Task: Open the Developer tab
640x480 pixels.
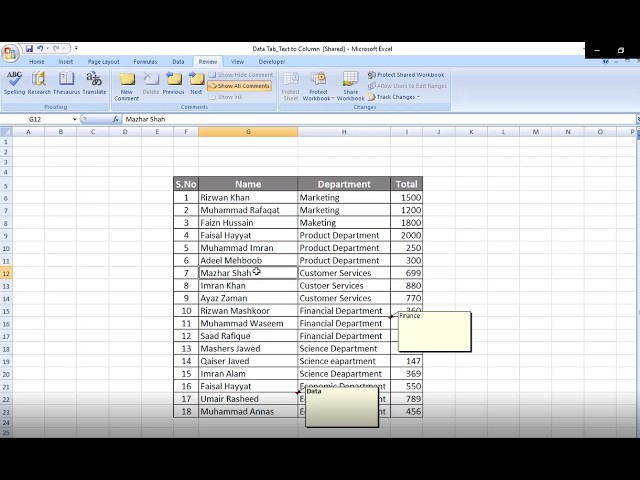Action: (x=272, y=62)
